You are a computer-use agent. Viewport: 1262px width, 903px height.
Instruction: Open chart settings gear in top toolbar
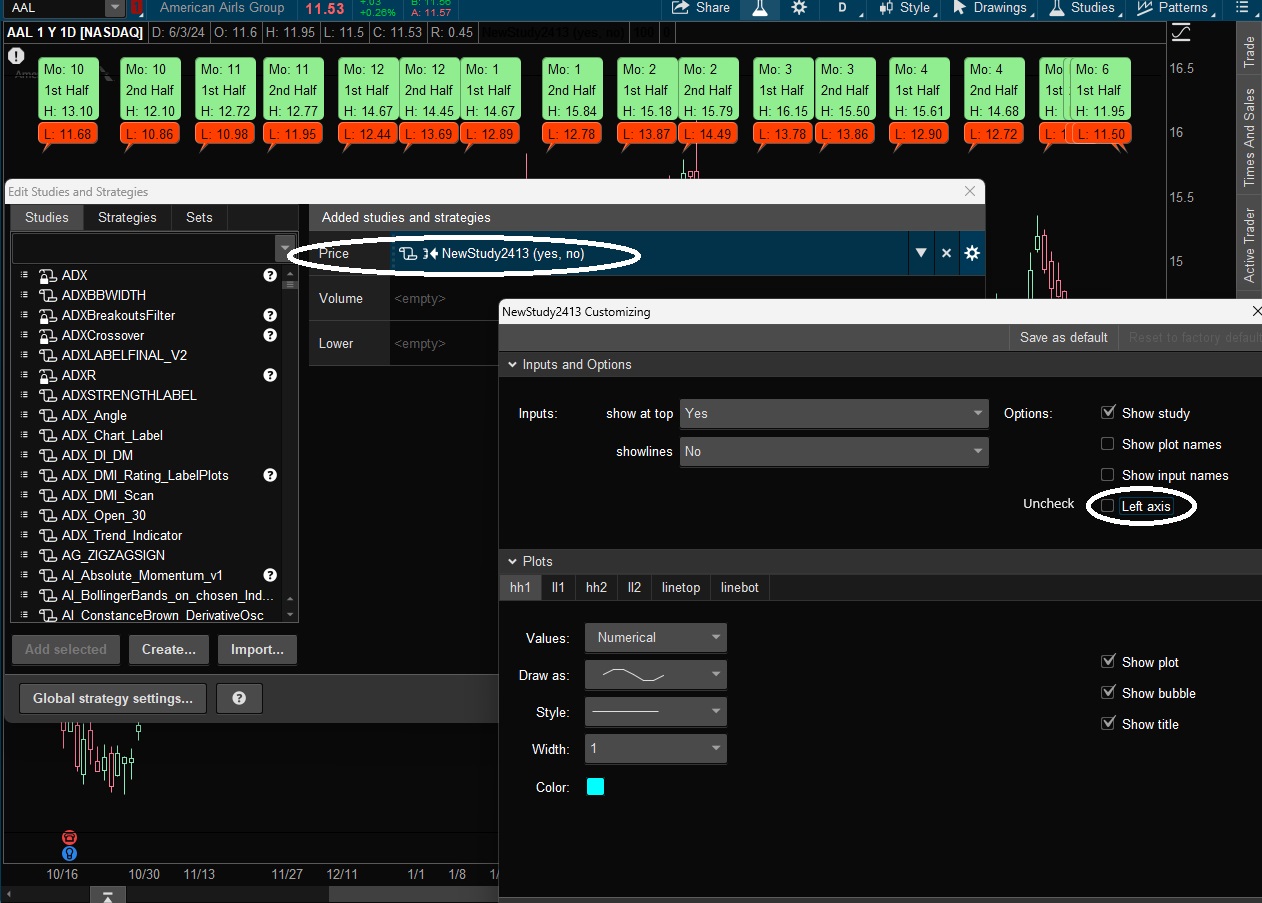click(798, 8)
